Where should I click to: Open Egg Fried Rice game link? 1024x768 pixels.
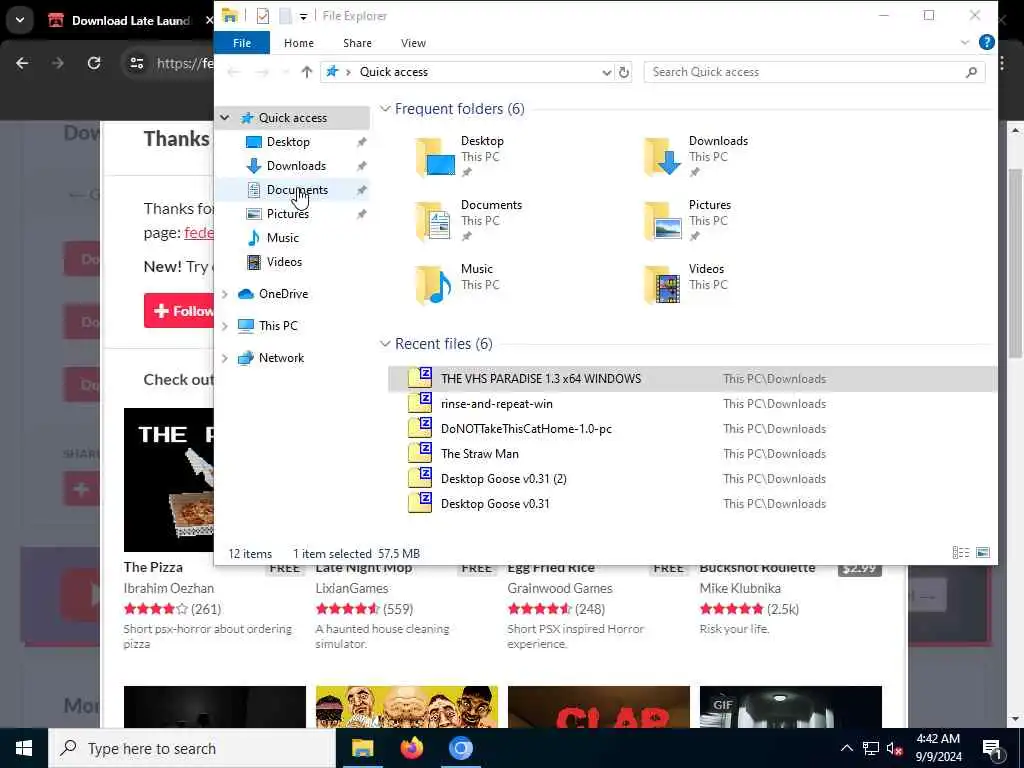pyautogui.click(x=551, y=568)
